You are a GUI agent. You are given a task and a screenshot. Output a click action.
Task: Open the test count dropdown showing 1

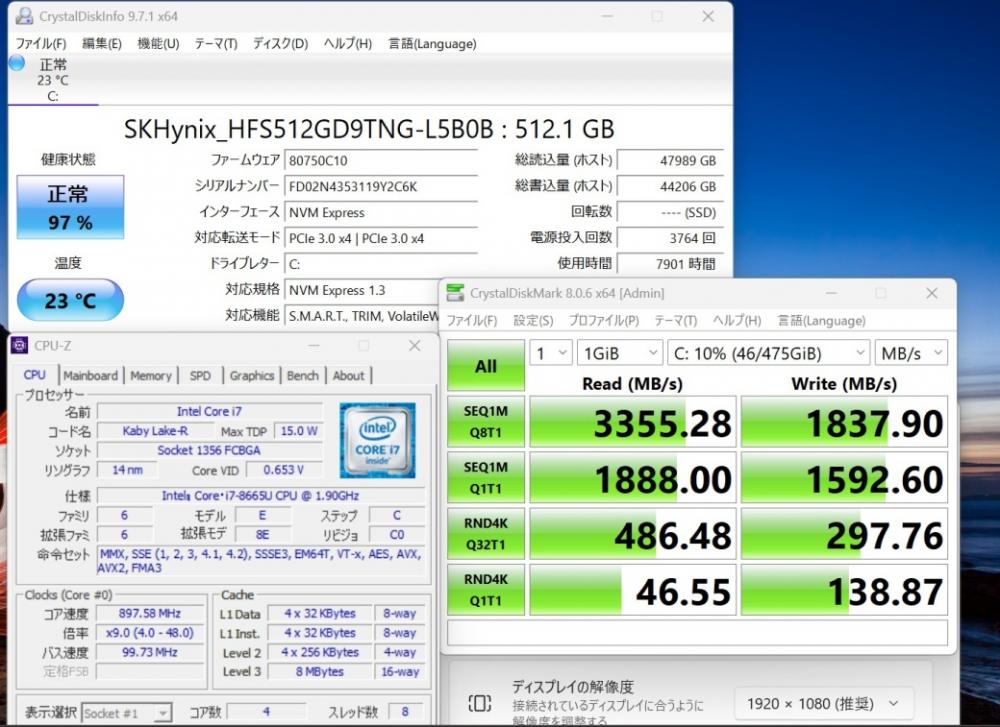click(x=550, y=353)
